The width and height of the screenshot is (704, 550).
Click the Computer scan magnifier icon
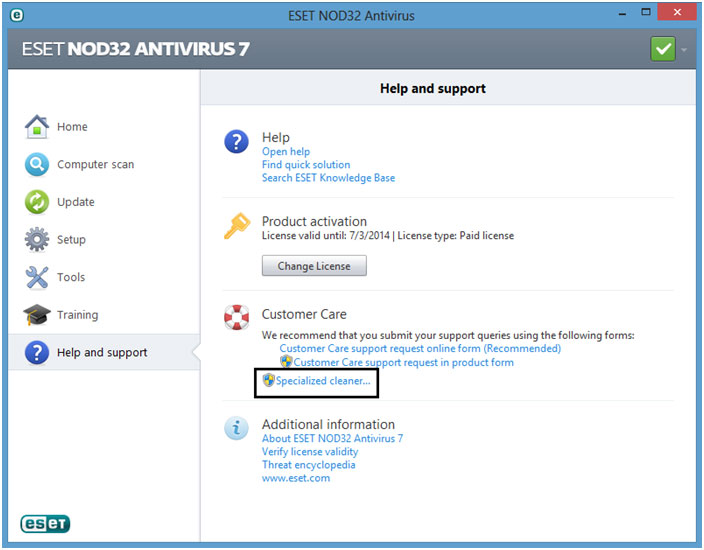point(37,164)
